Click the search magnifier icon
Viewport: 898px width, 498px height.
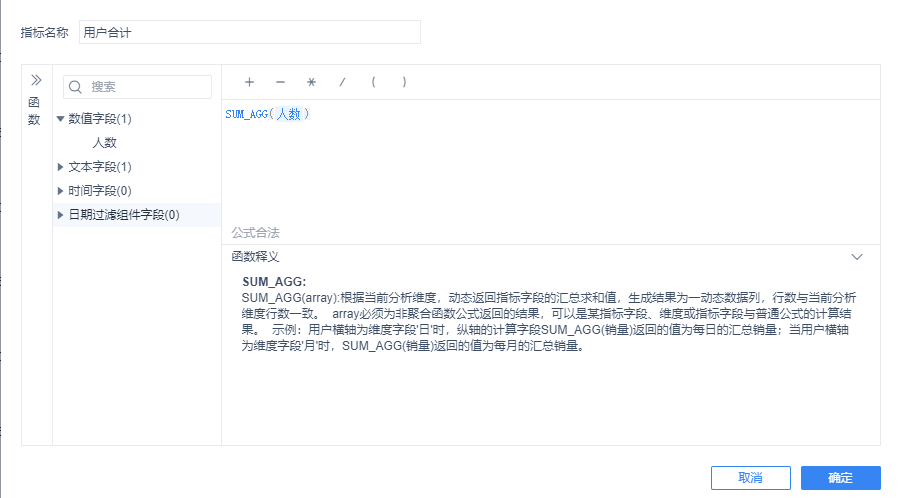pos(75,87)
